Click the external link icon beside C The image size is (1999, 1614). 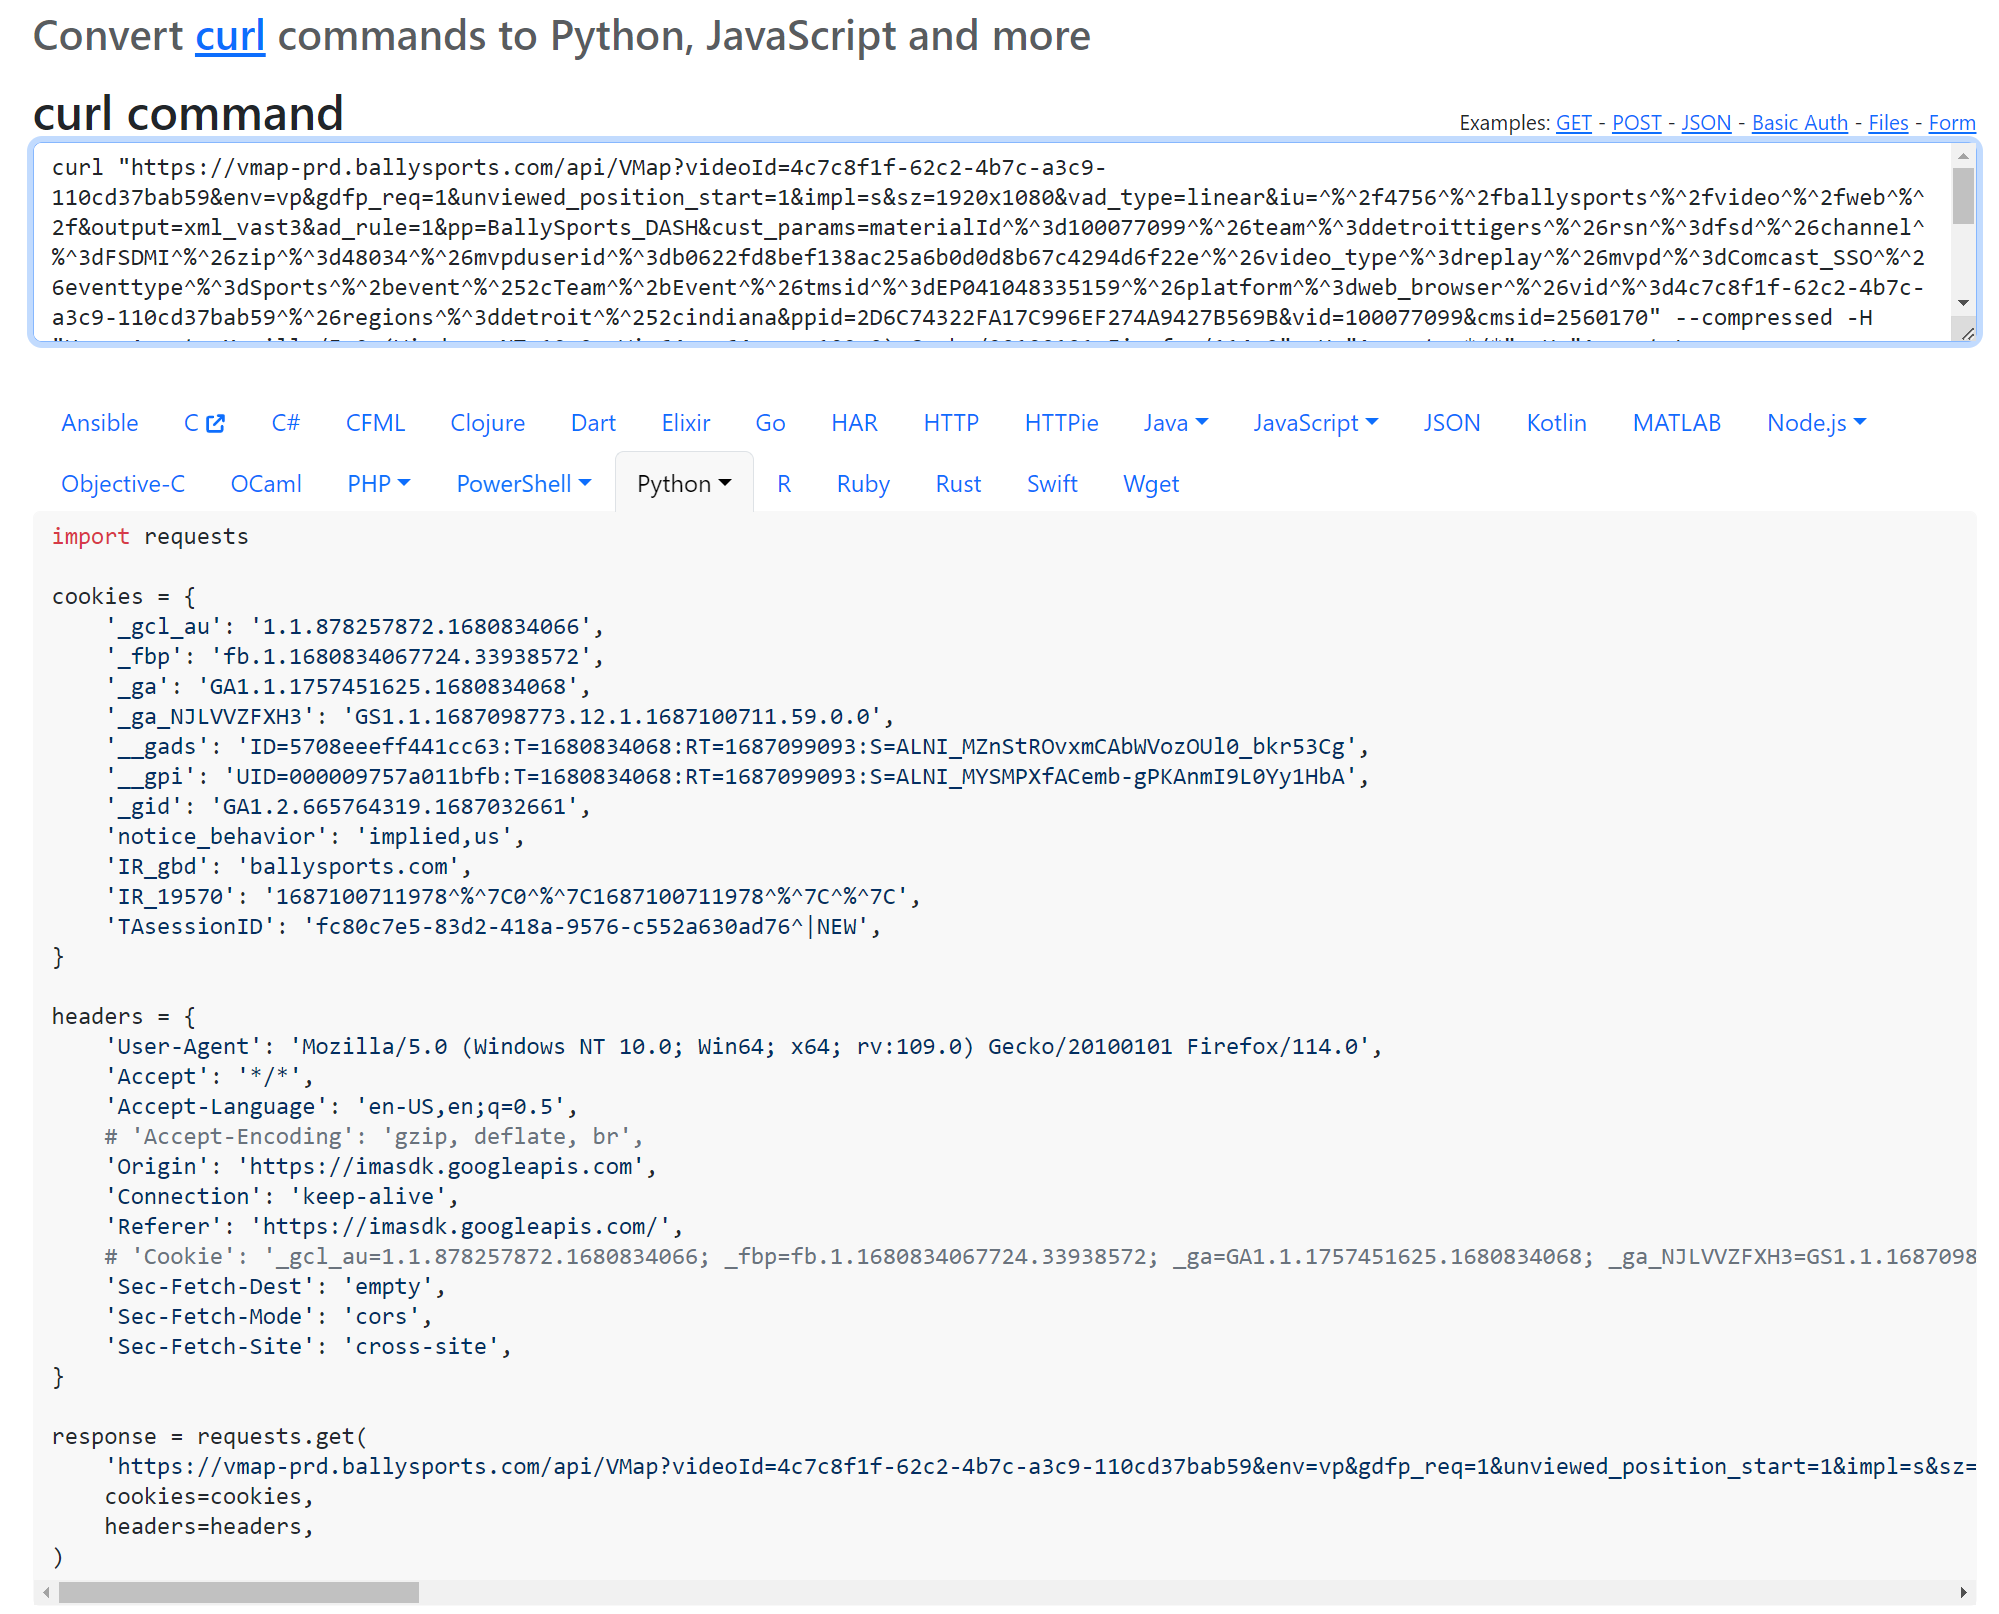tap(215, 423)
